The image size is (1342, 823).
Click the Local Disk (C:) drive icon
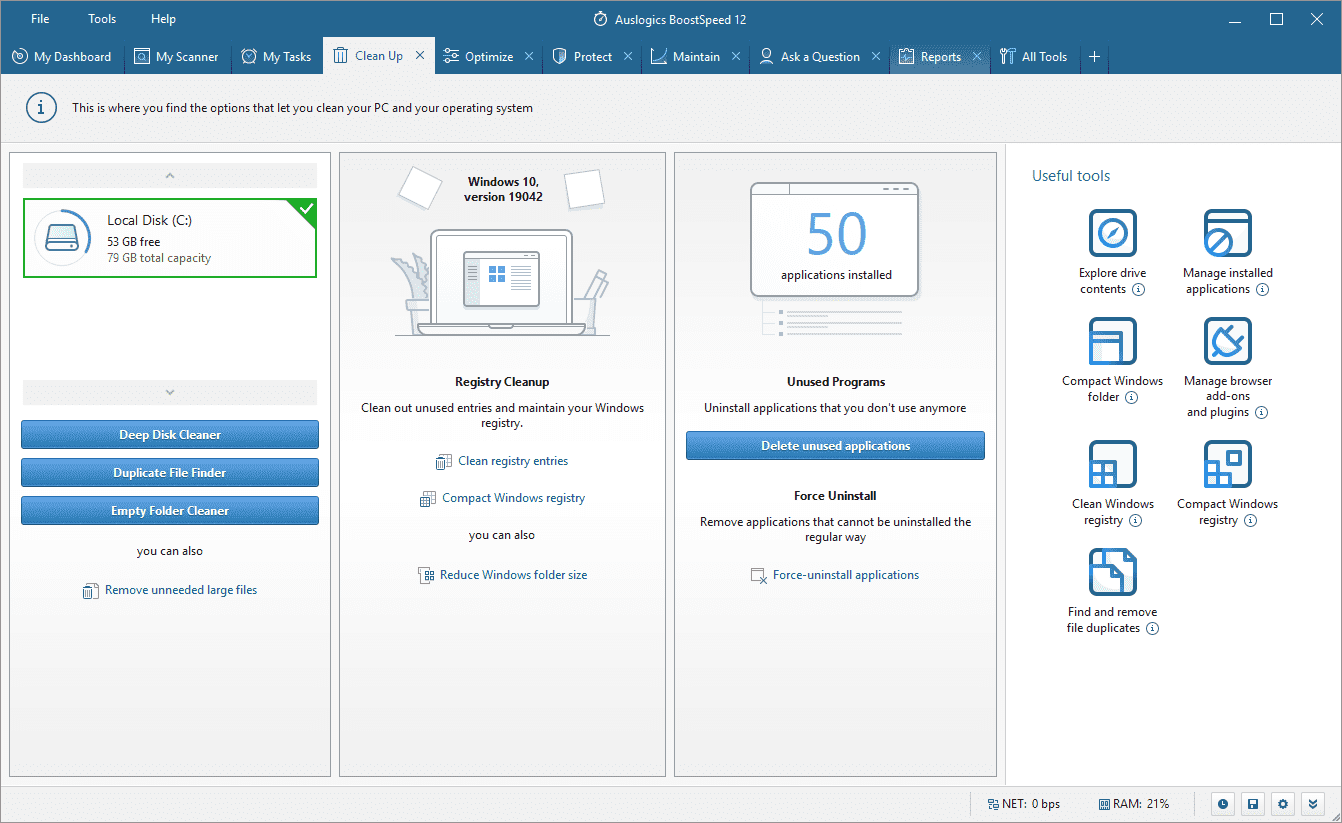coord(63,238)
